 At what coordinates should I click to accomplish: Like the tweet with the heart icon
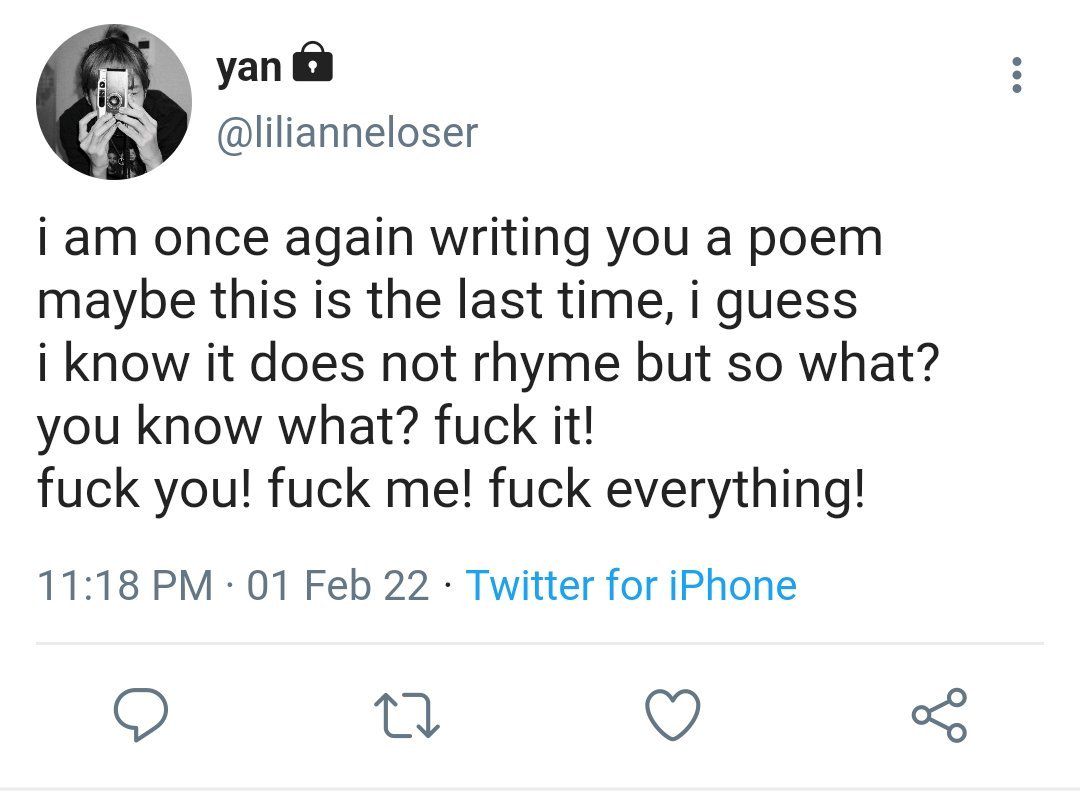[673, 715]
